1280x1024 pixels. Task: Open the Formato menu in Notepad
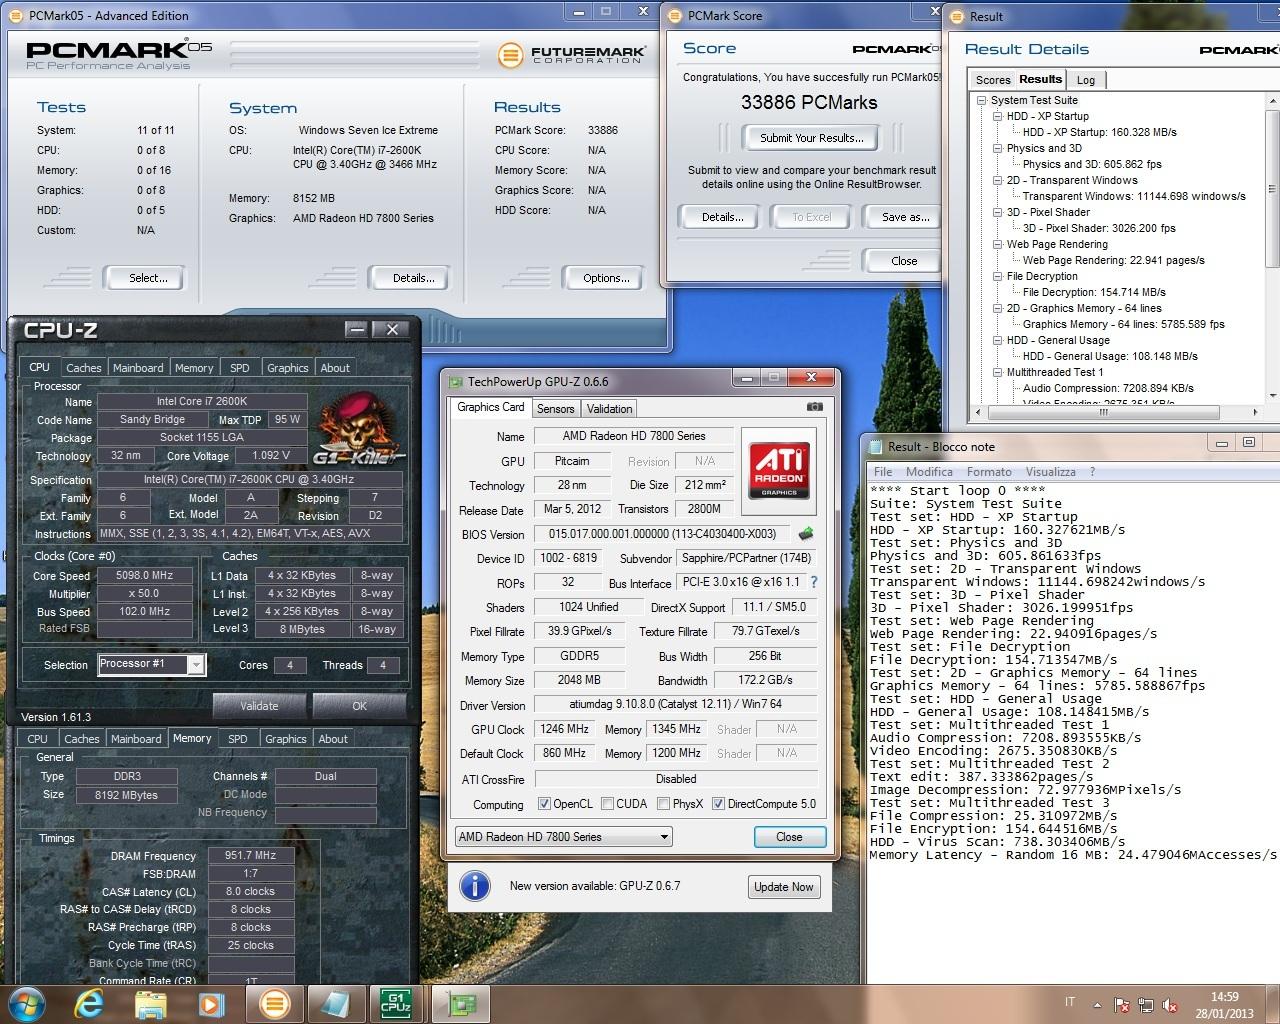pyautogui.click(x=989, y=472)
